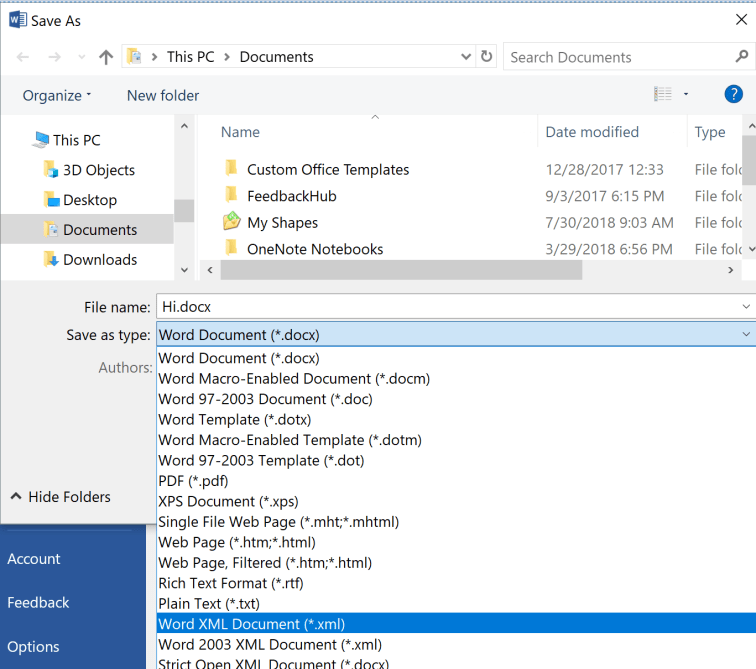This screenshot has height=669, width=756.
Task: Choose Word XML Document (*.xml)
Action: [456, 624]
